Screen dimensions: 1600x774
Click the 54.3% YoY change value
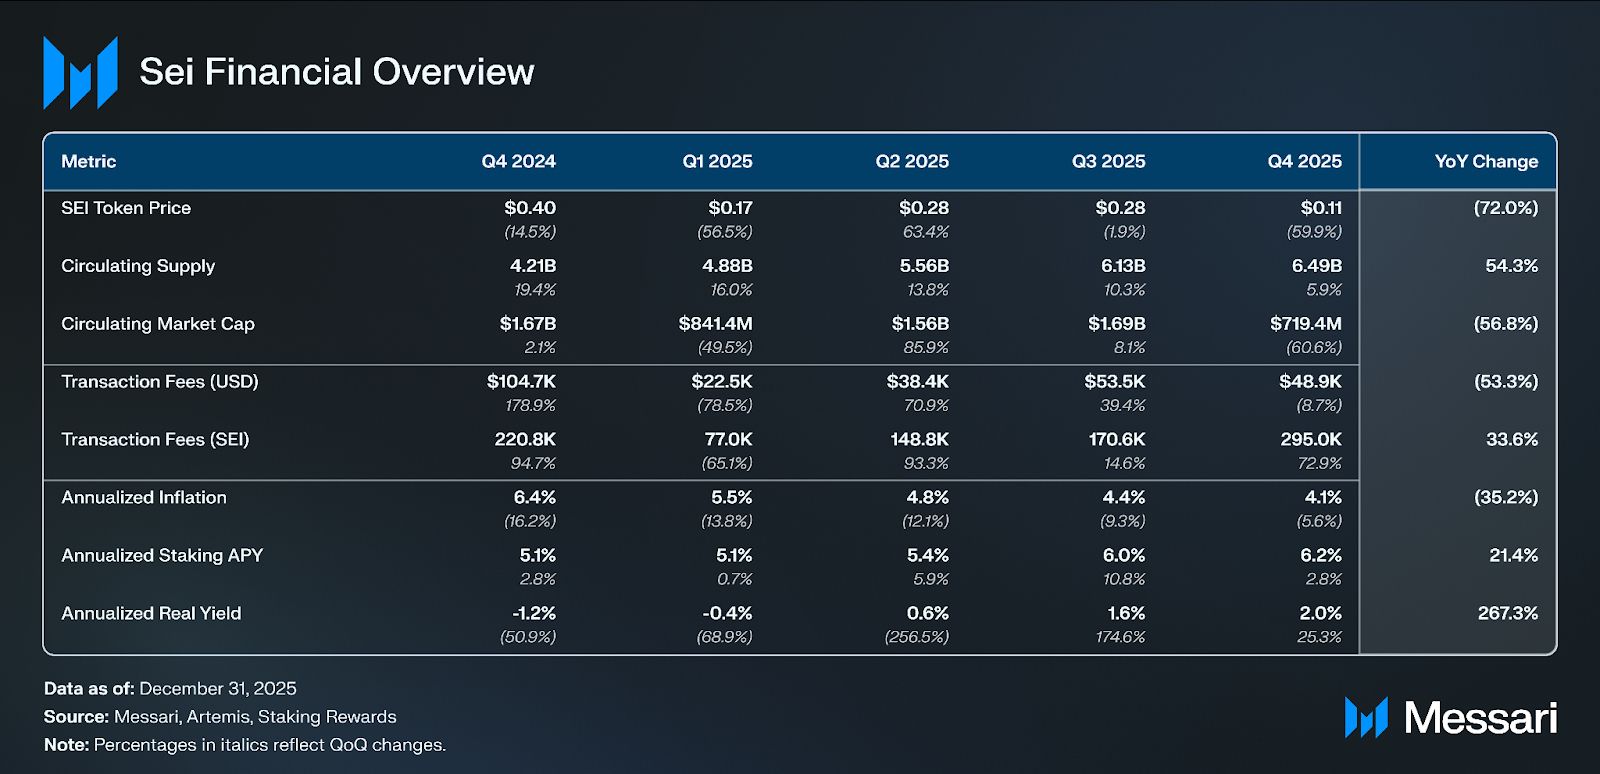click(1512, 266)
